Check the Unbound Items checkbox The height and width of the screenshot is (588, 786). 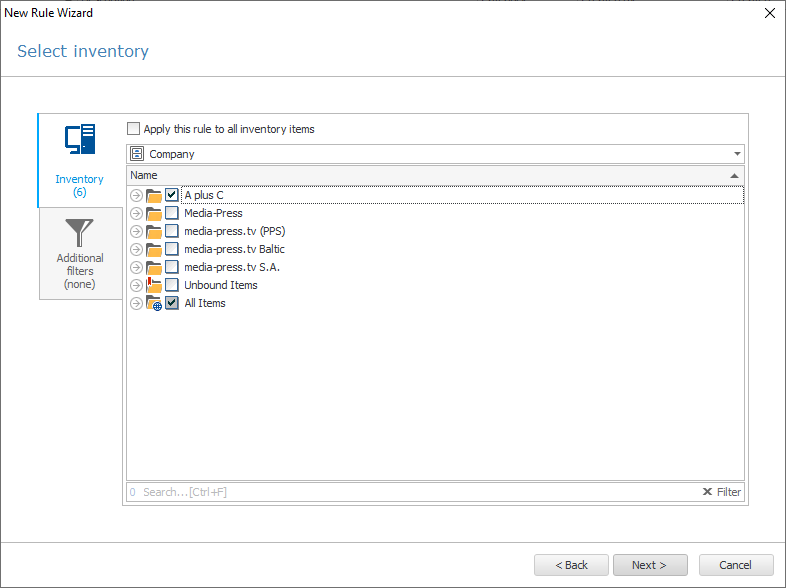(171, 285)
